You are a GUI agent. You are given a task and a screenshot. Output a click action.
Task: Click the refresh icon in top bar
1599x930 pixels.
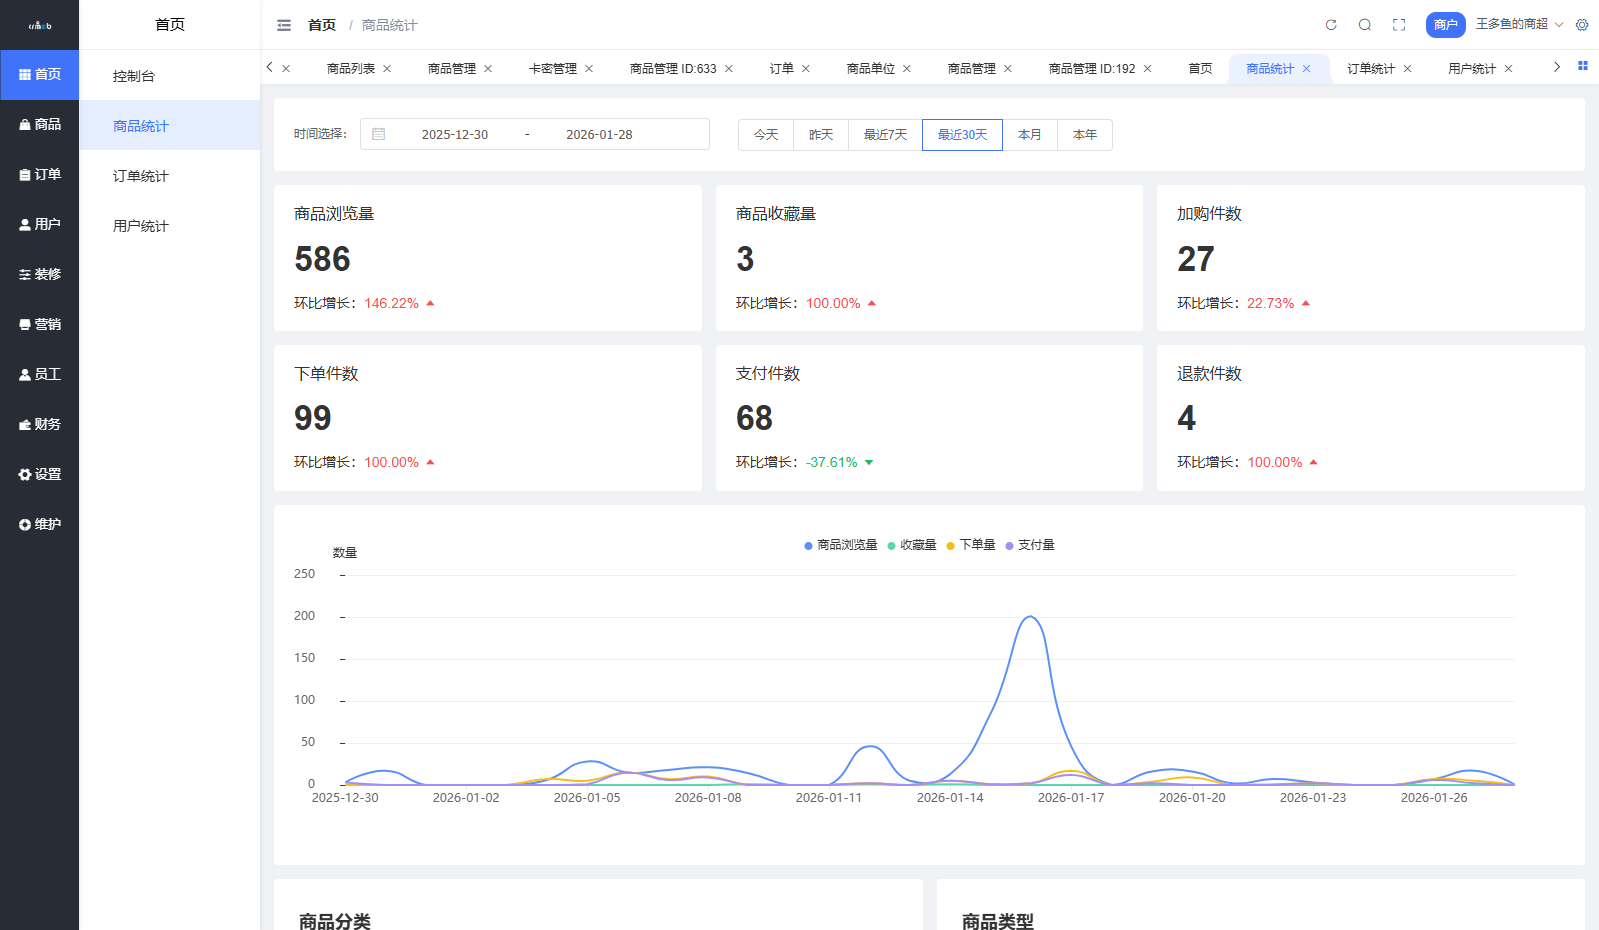click(x=1331, y=25)
